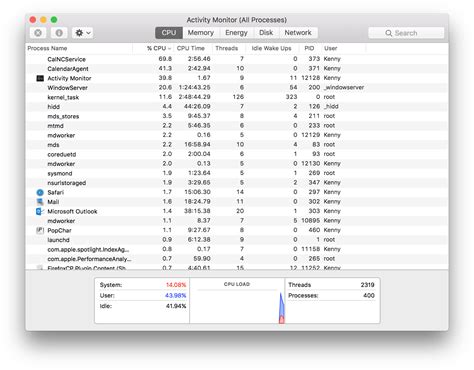This screenshot has height=370, width=474.
Task: Select the CalendarAgent process row
Action: click(237, 69)
